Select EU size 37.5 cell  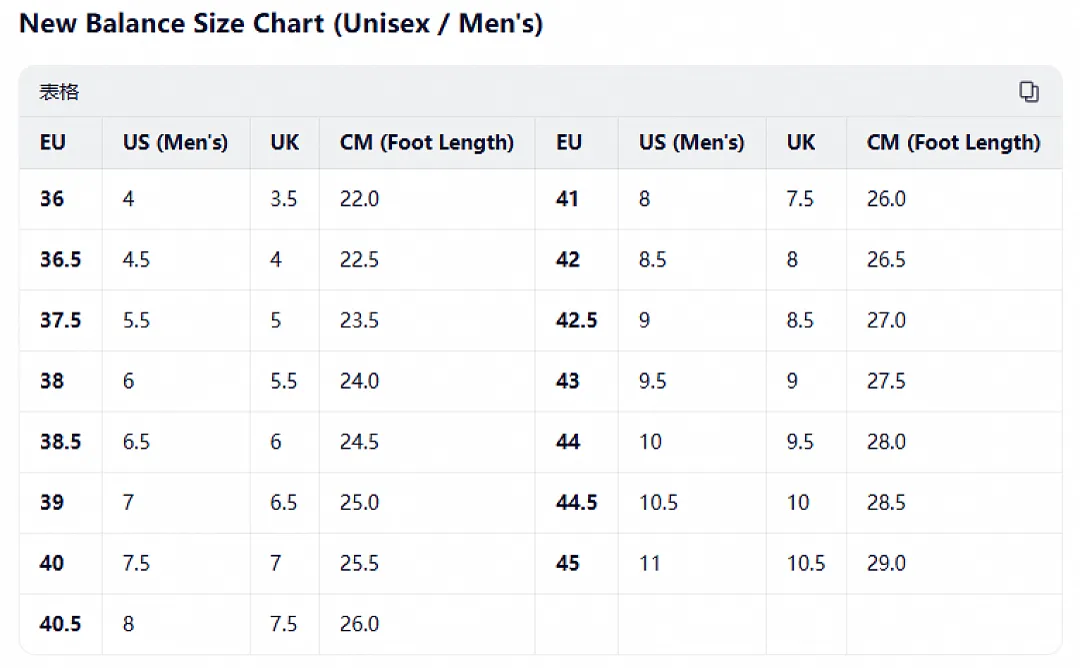(61, 320)
